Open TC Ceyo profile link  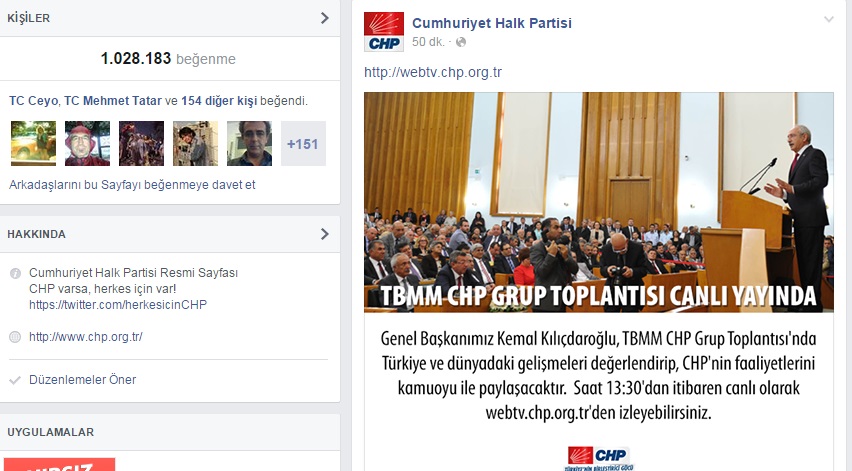tap(33, 101)
